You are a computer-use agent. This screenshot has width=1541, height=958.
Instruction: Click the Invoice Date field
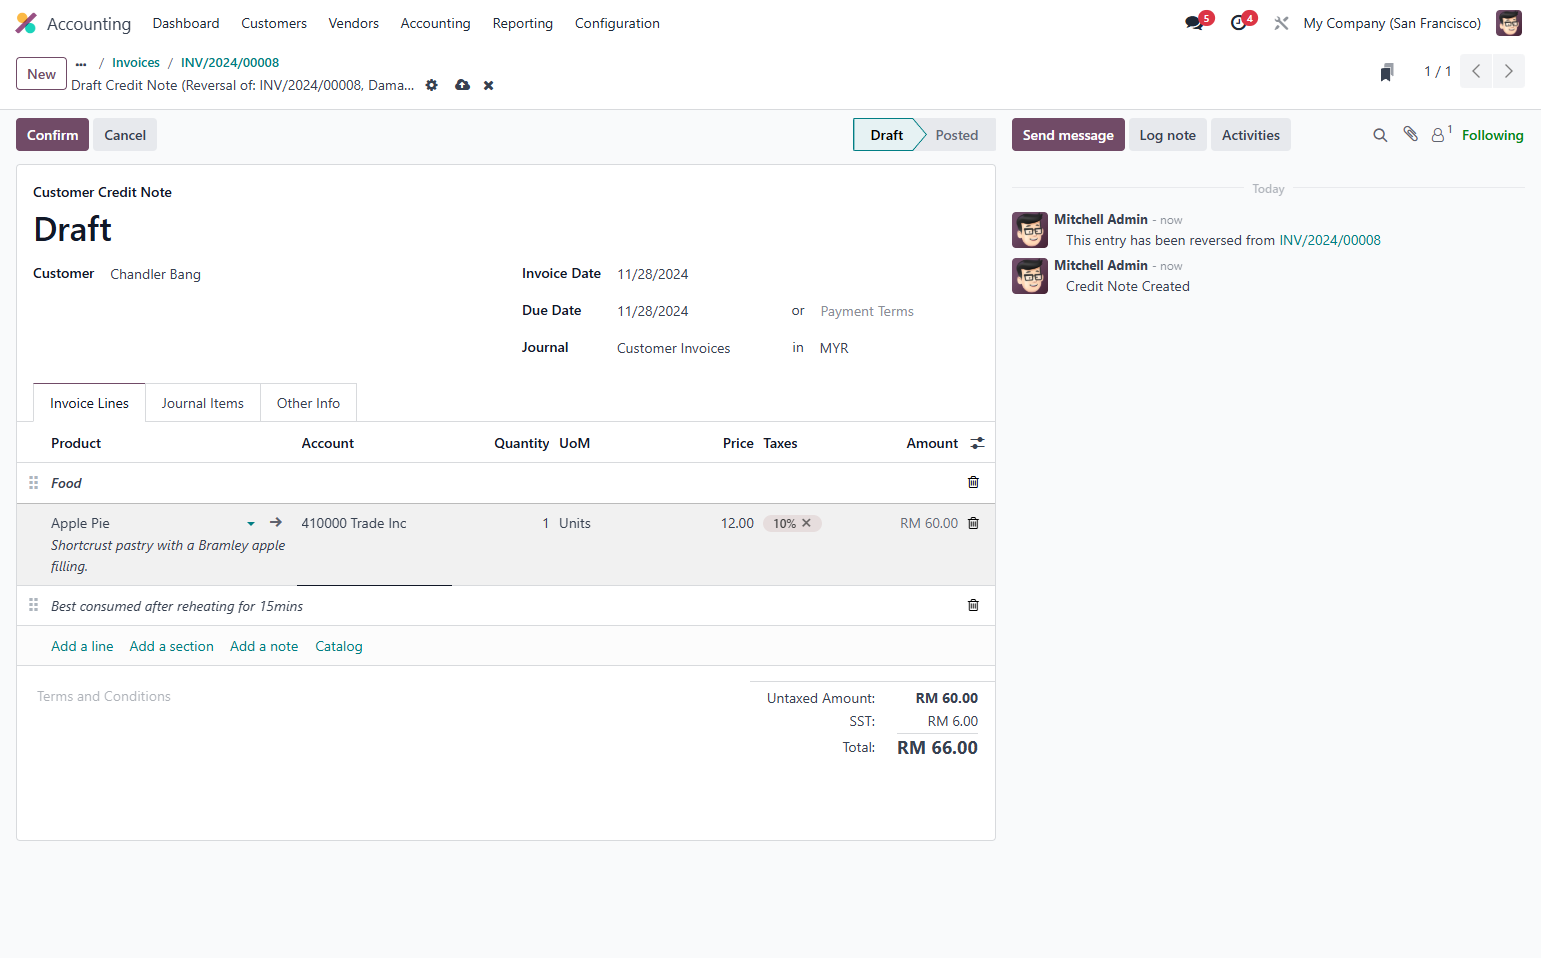(x=652, y=274)
